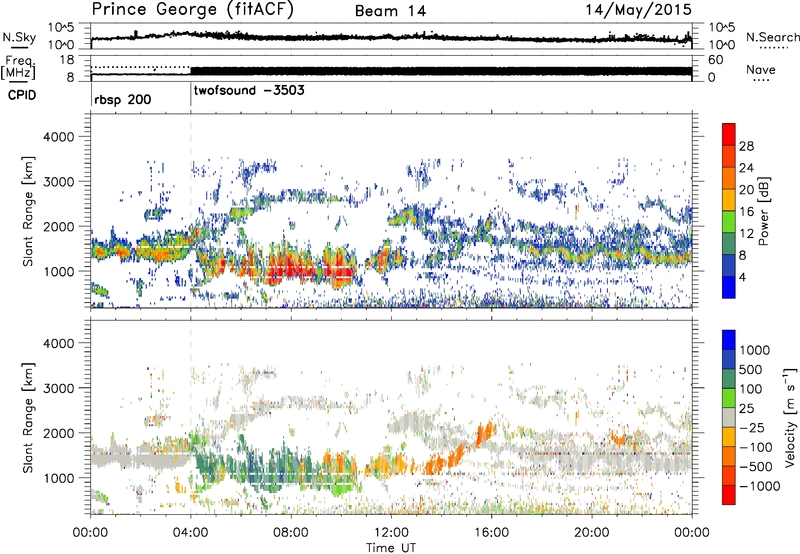Image resolution: width=800 pixels, height=554 pixels.
Task: Click the thick black frequency band after 04:00
Action: click(x=441, y=71)
